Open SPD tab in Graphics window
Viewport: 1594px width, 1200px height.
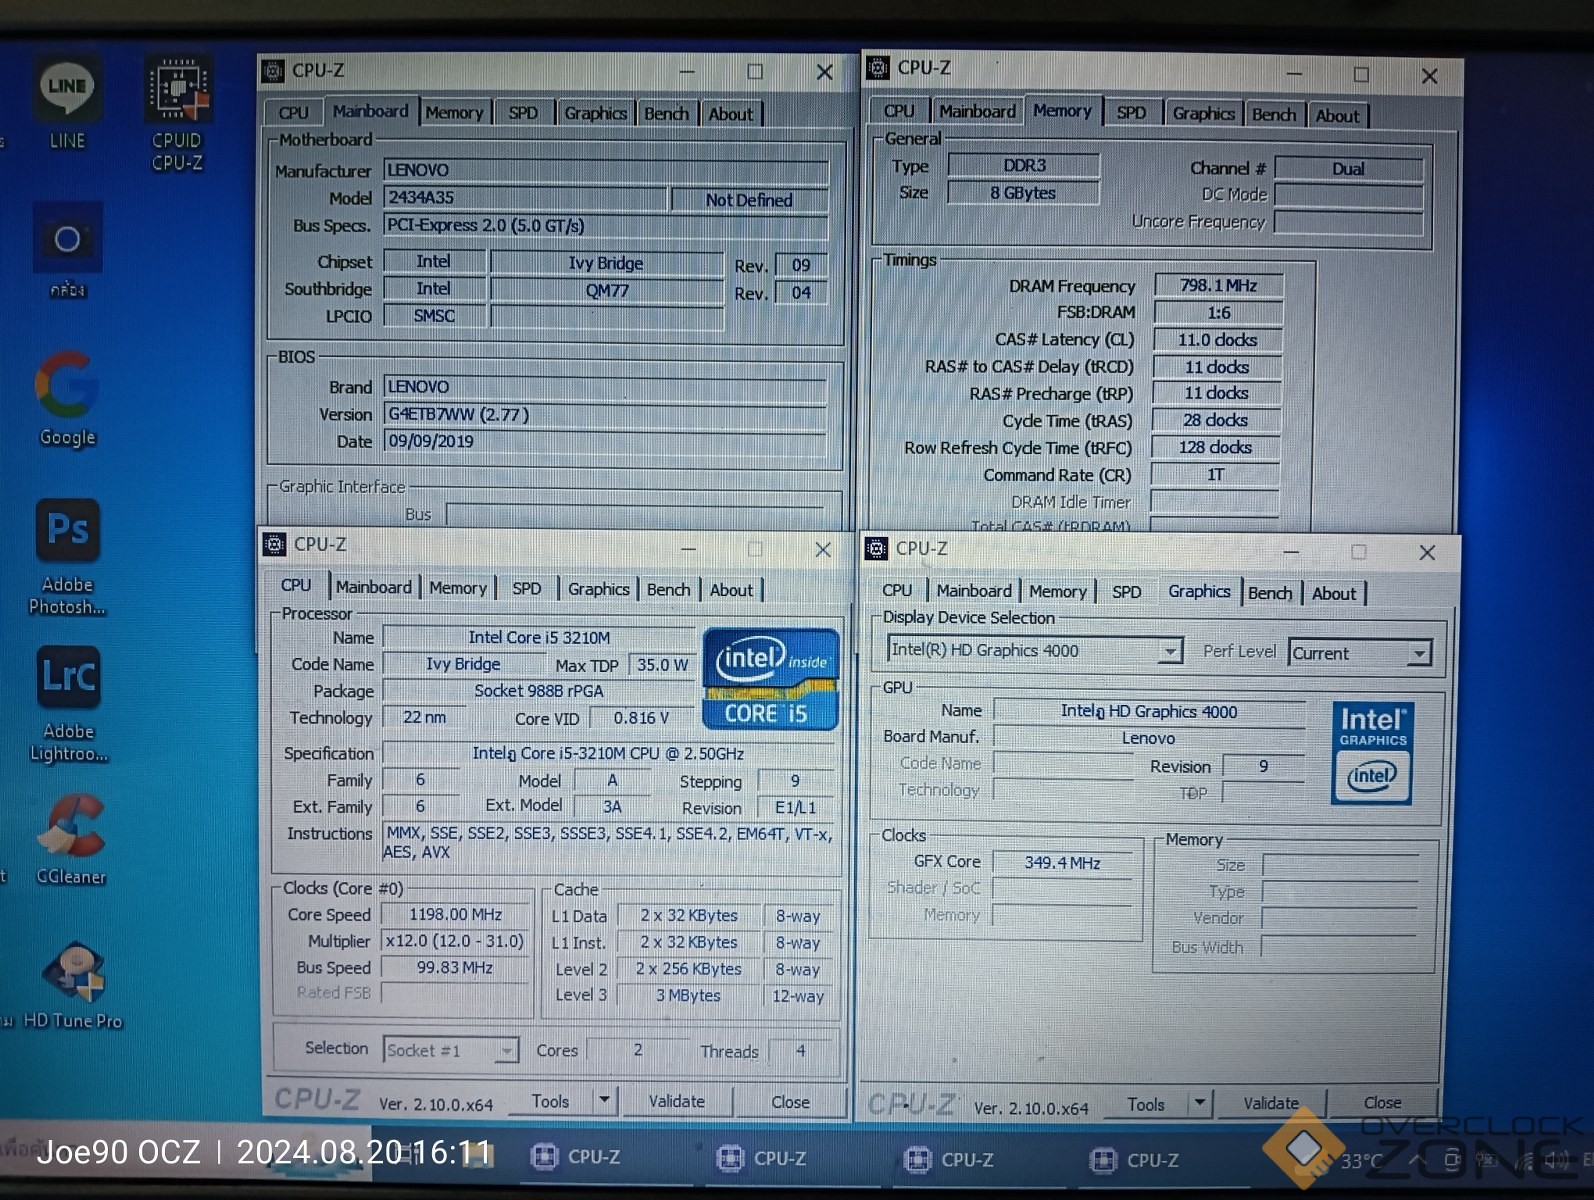click(1126, 592)
